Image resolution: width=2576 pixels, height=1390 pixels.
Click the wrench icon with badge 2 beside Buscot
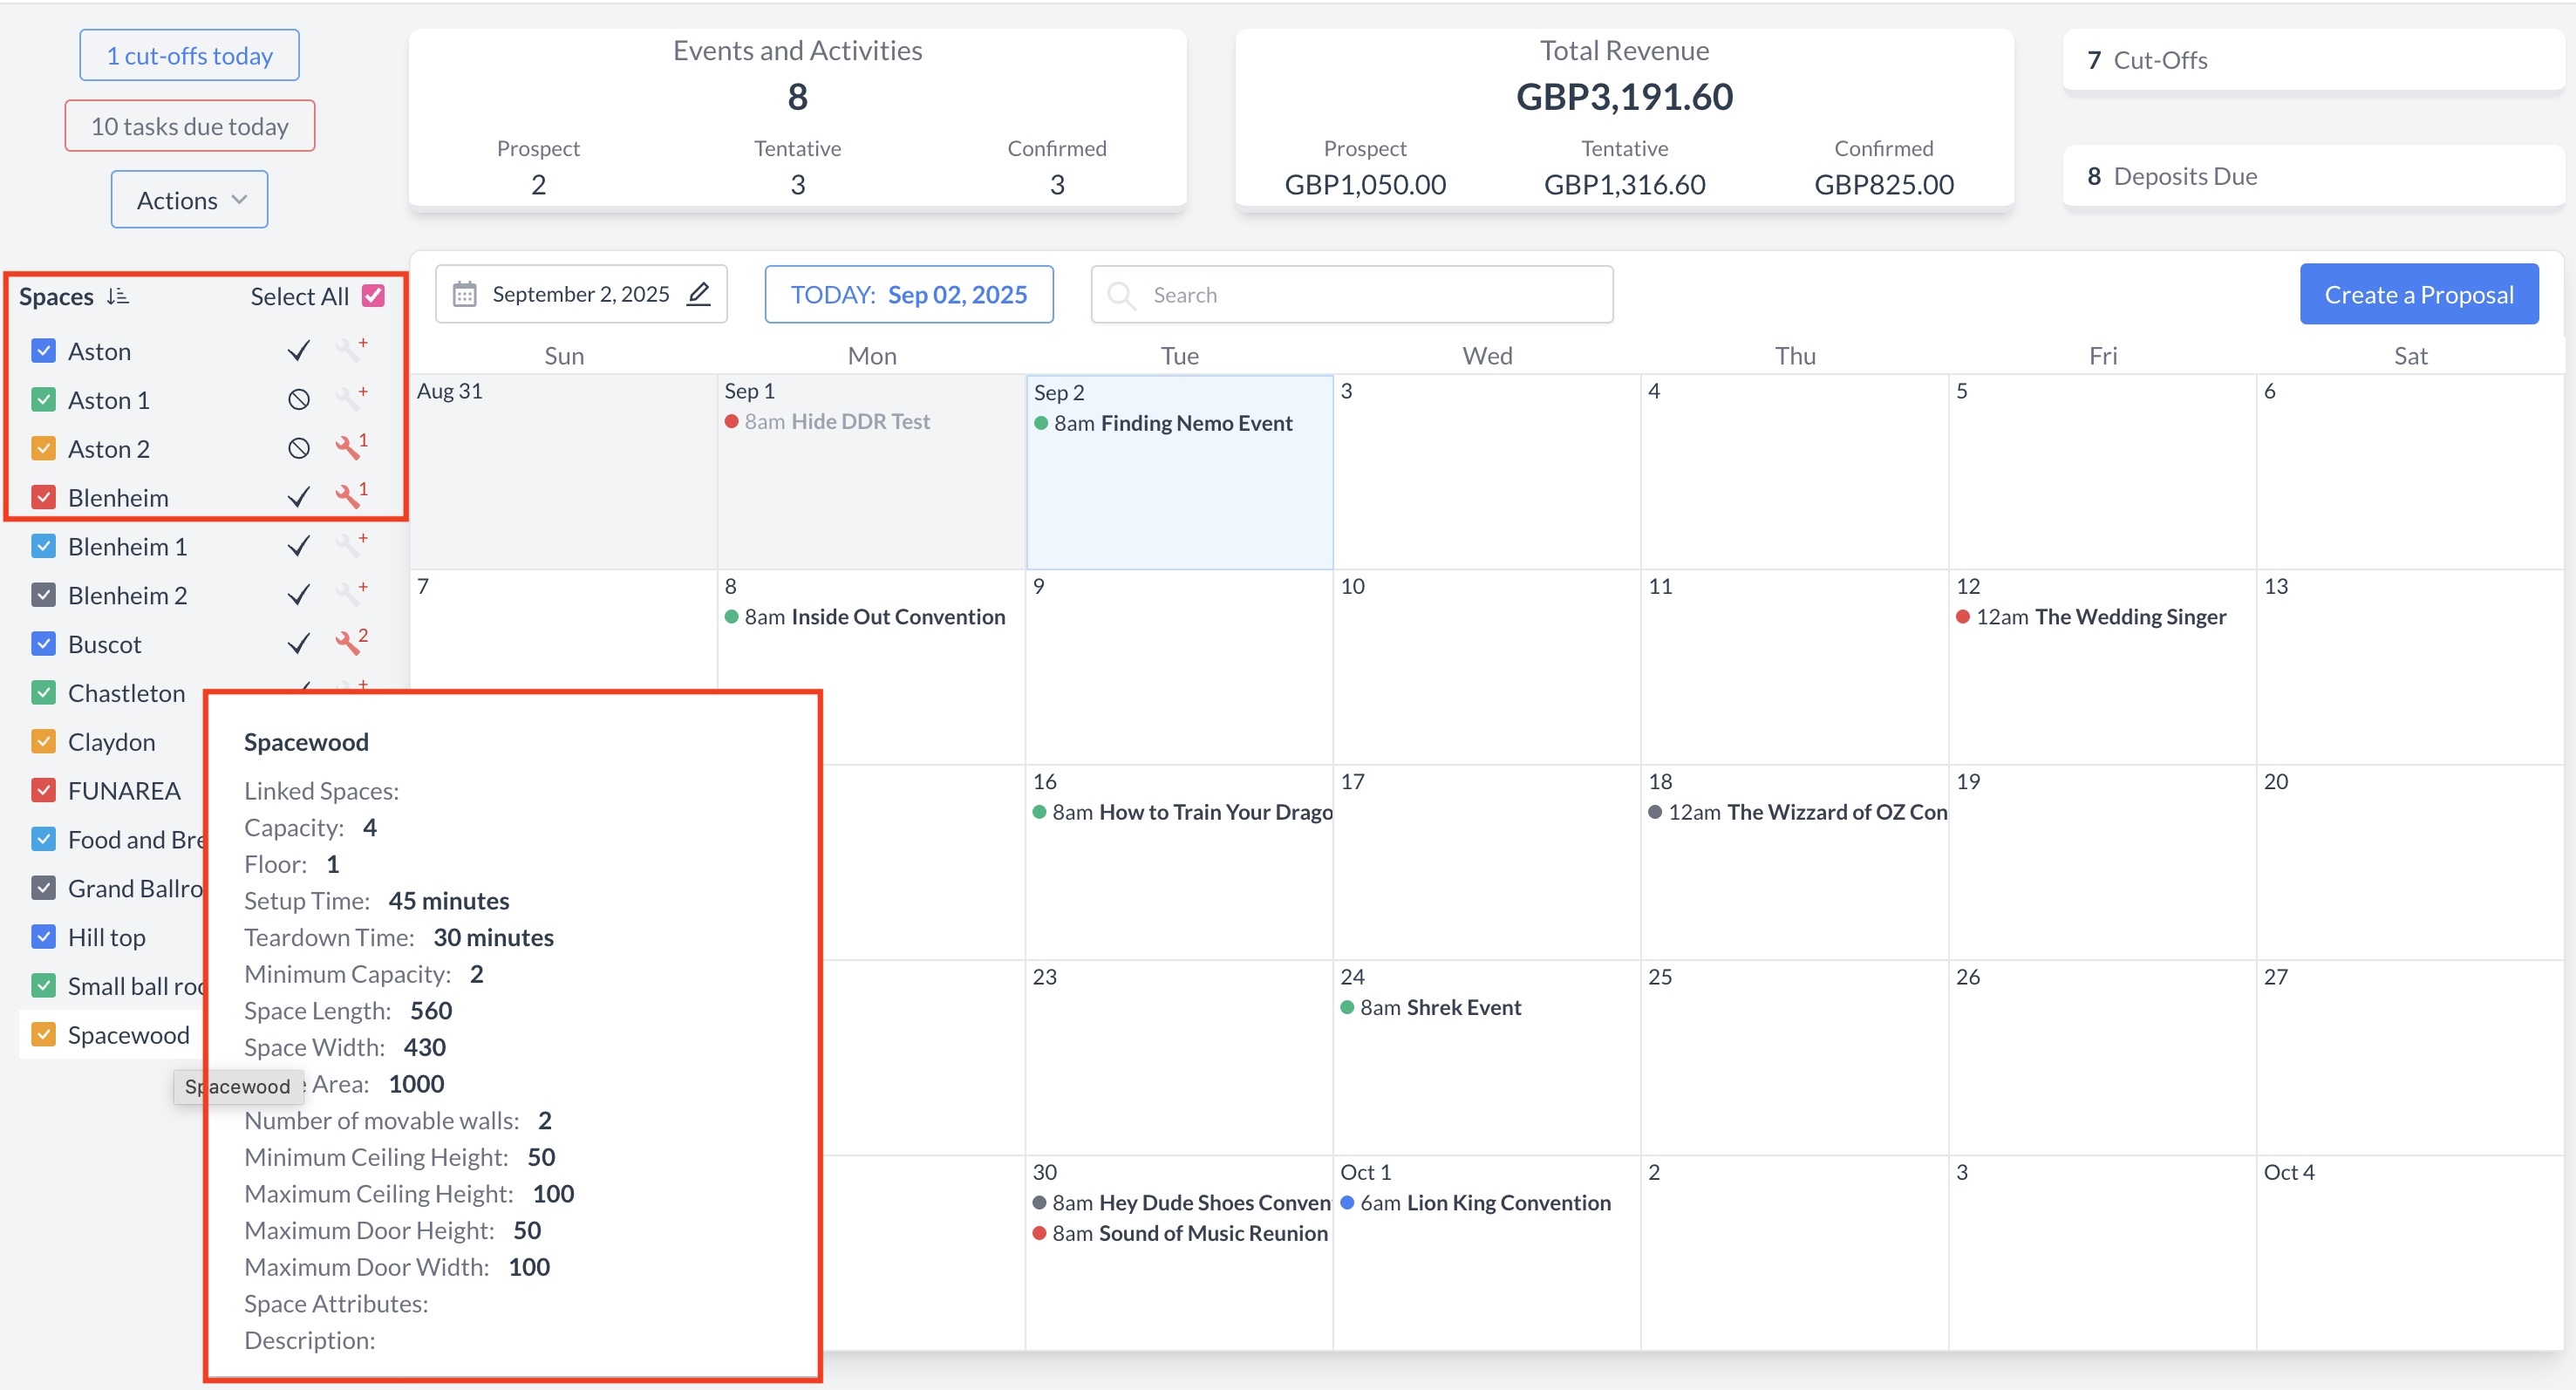(349, 643)
